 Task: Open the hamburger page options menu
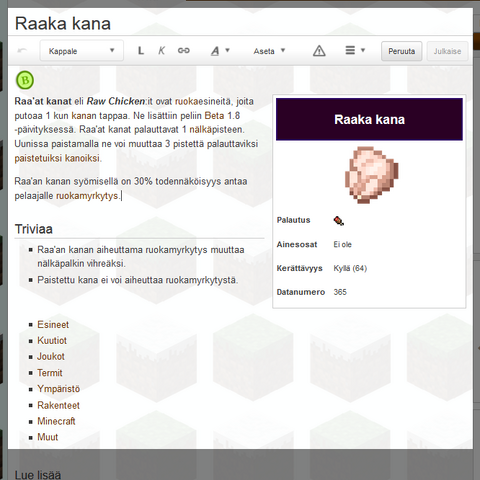[x=355, y=51]
